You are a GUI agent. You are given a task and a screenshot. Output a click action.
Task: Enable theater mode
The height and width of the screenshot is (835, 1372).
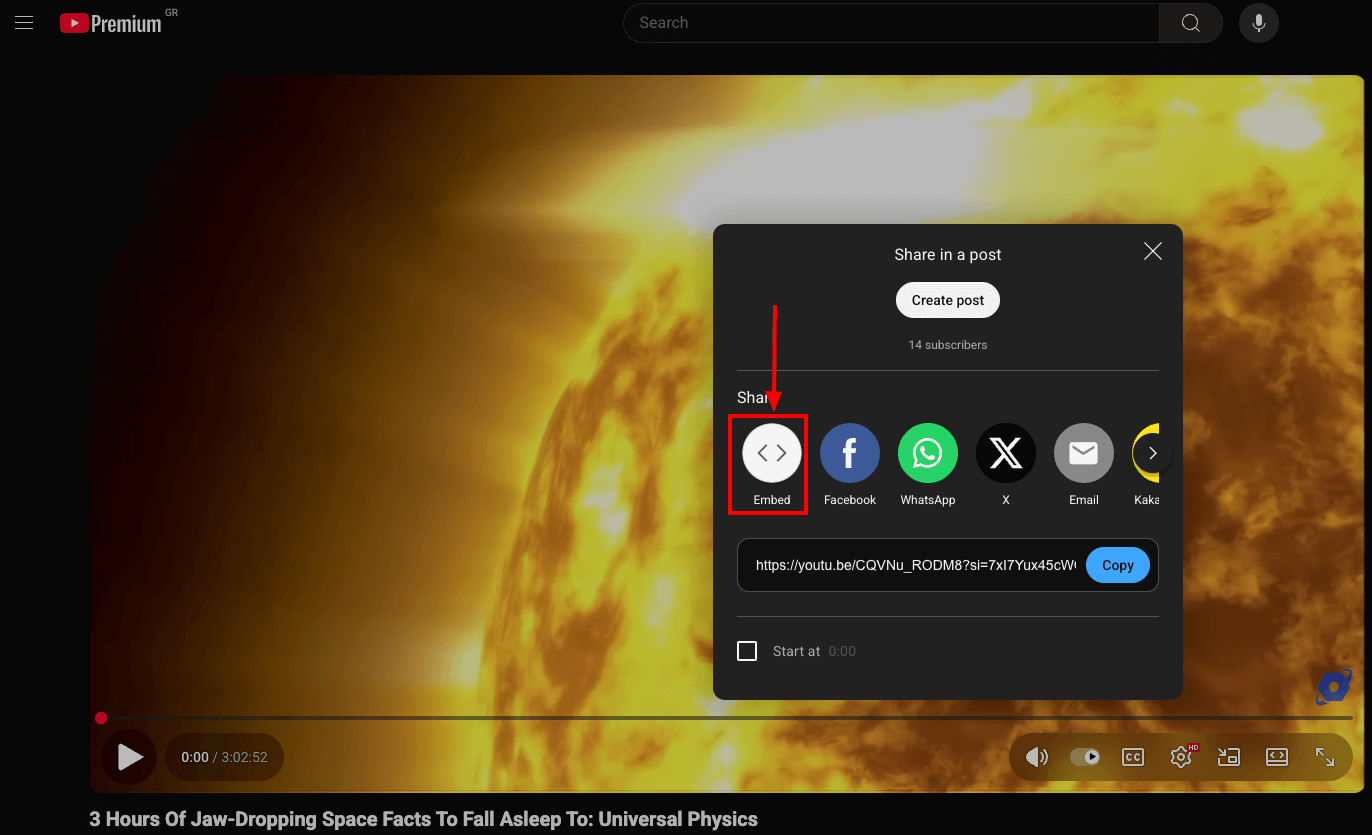click(1277, 757)
